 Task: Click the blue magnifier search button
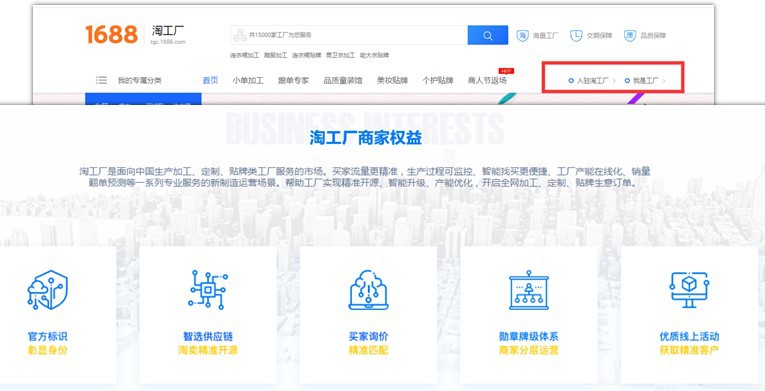point(487,35)
